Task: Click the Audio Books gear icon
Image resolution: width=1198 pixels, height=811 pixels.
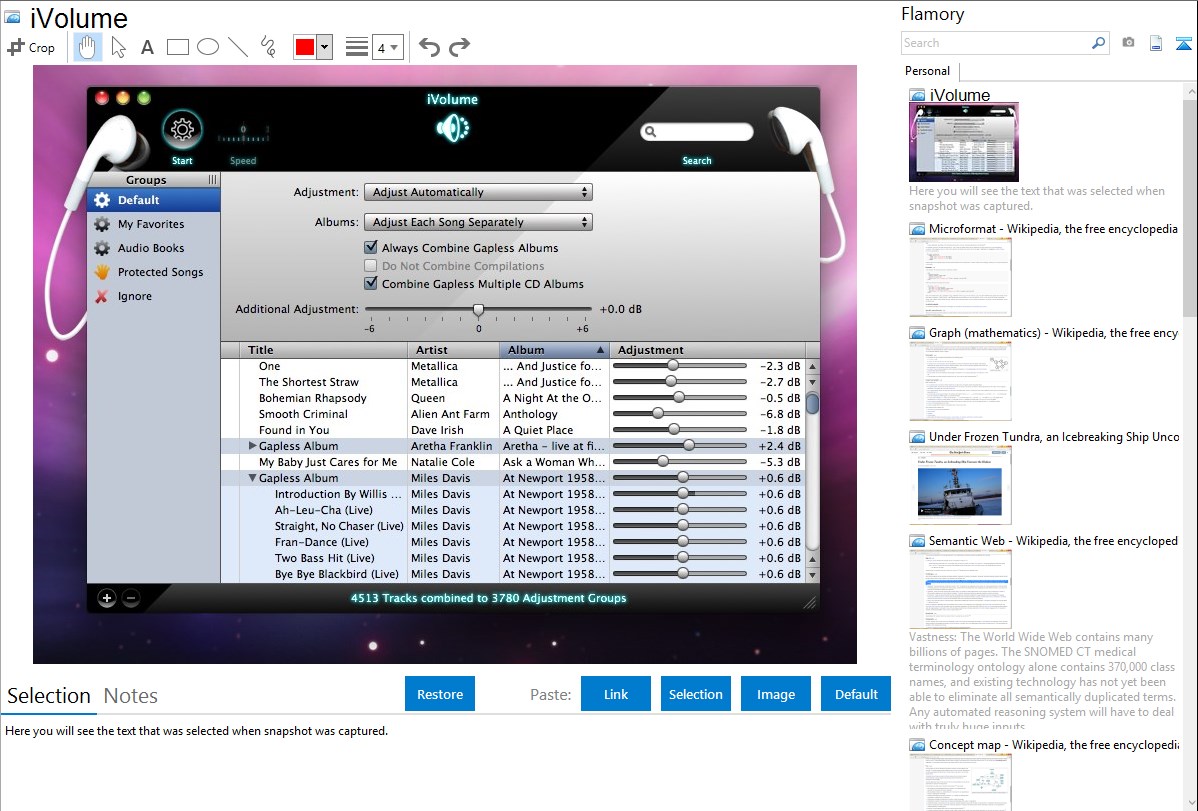Action: (102, 248)
